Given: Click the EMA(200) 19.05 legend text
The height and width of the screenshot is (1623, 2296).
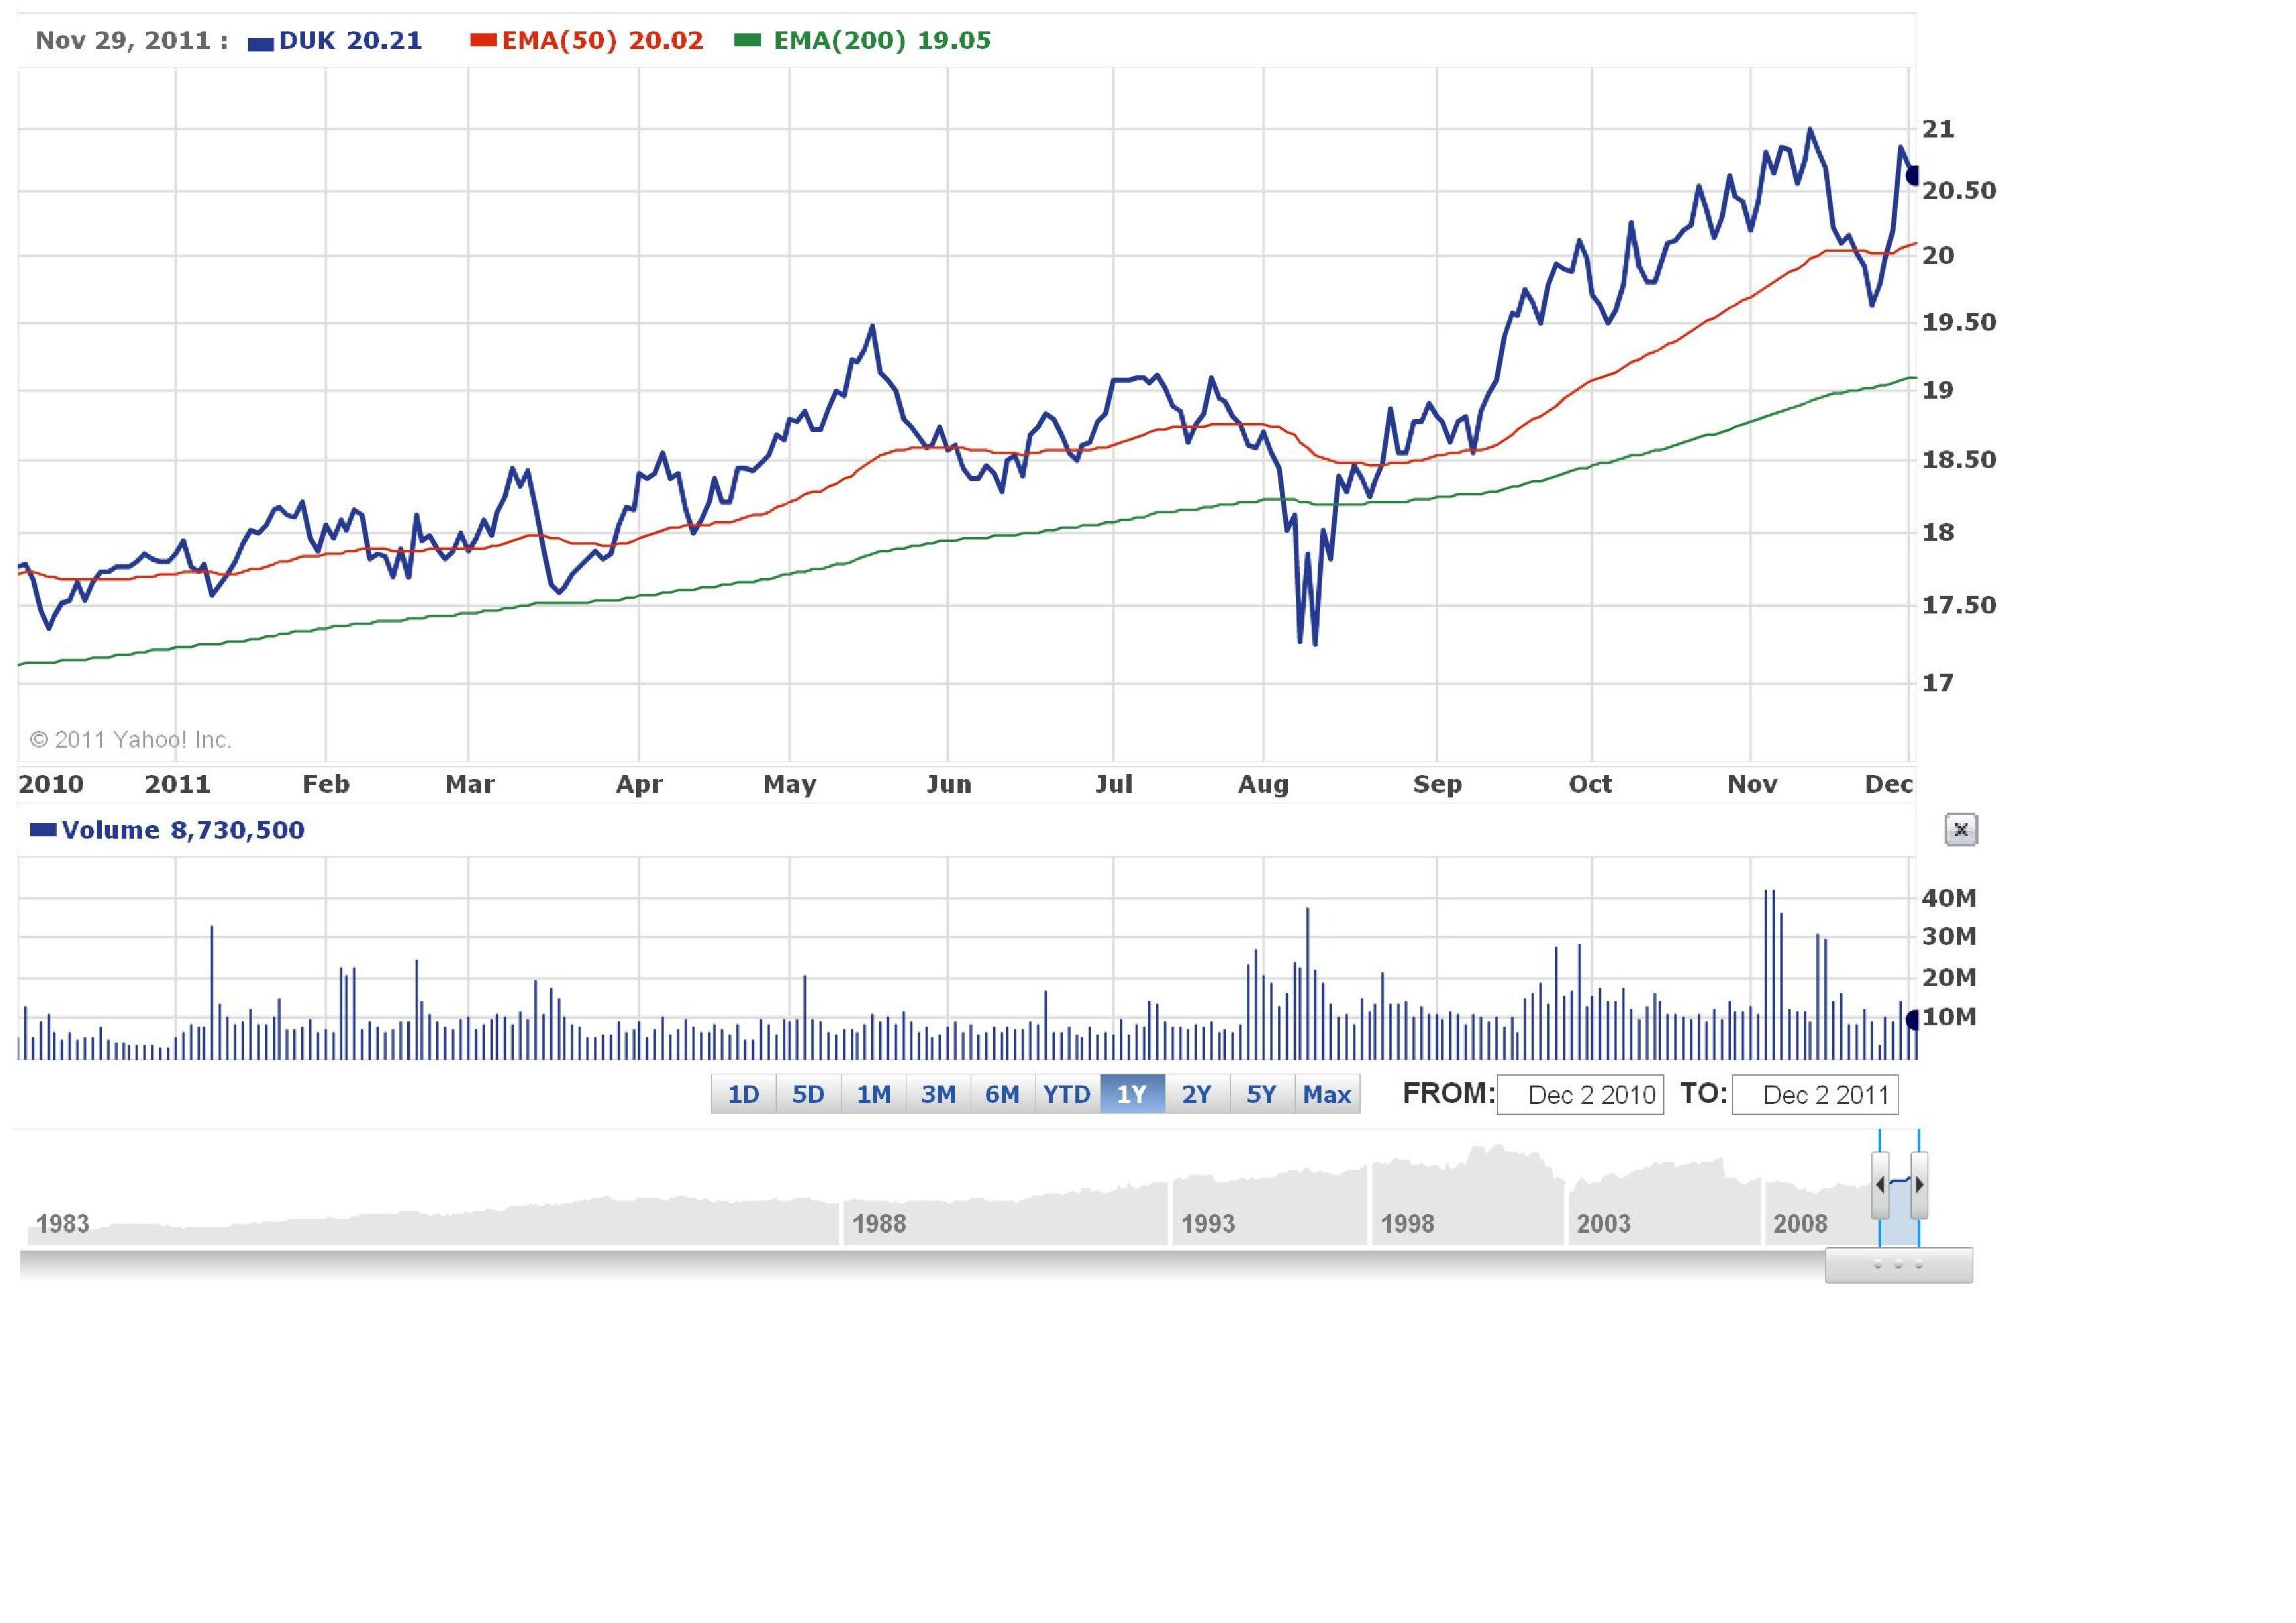Looking at the screenshot, I should pyautogui.click(x=882, y=41).
